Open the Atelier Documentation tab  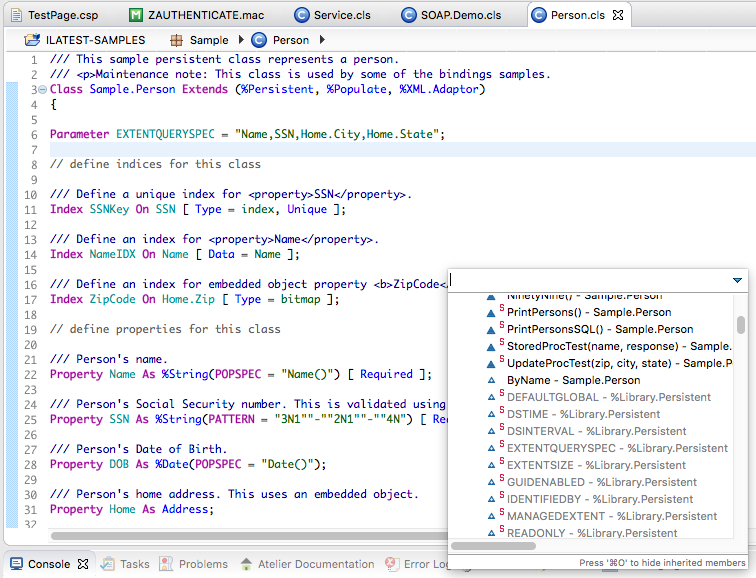coord(316,564)
